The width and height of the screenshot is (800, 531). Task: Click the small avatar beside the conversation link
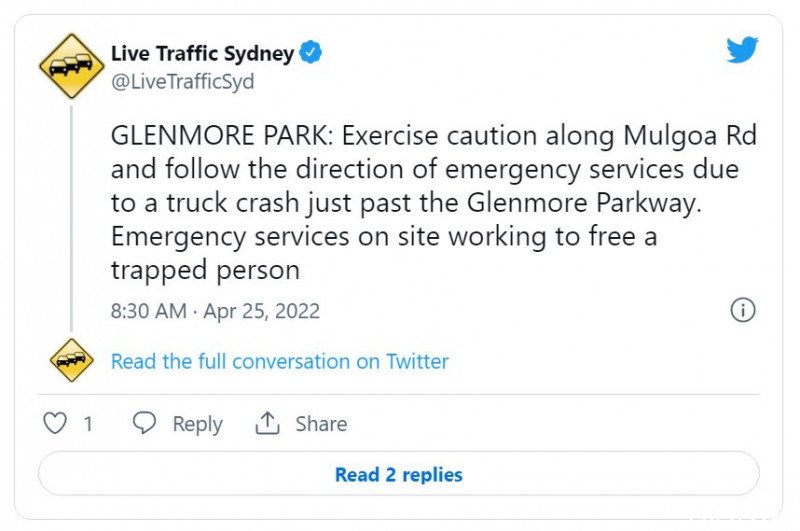(72, 360)
